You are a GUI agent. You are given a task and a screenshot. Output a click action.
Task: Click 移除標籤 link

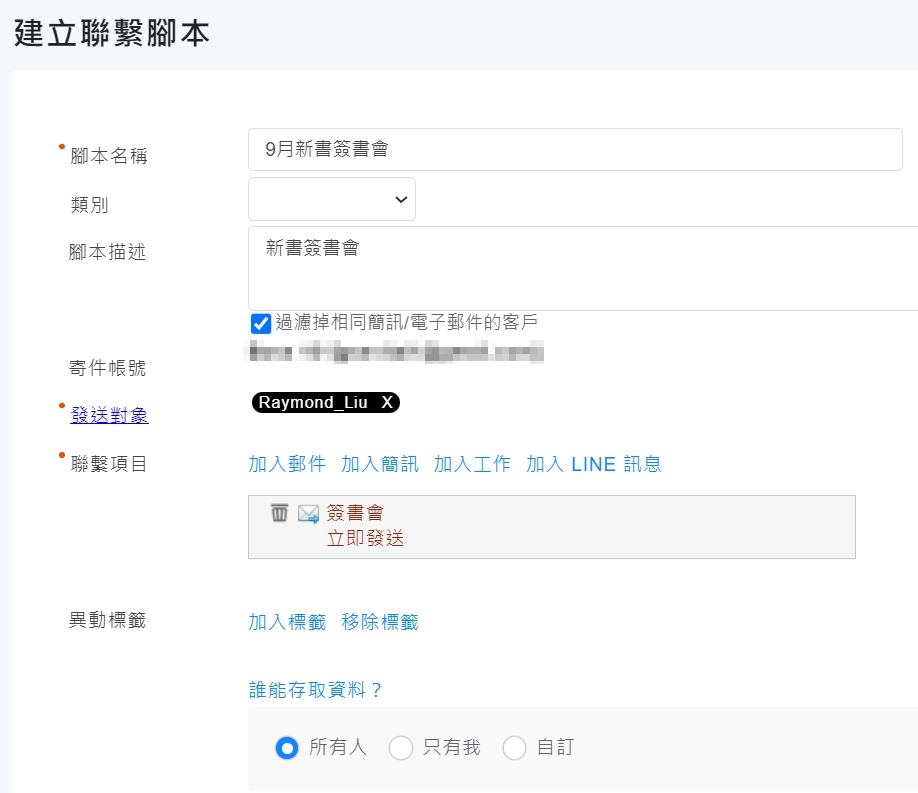[380, 622]
